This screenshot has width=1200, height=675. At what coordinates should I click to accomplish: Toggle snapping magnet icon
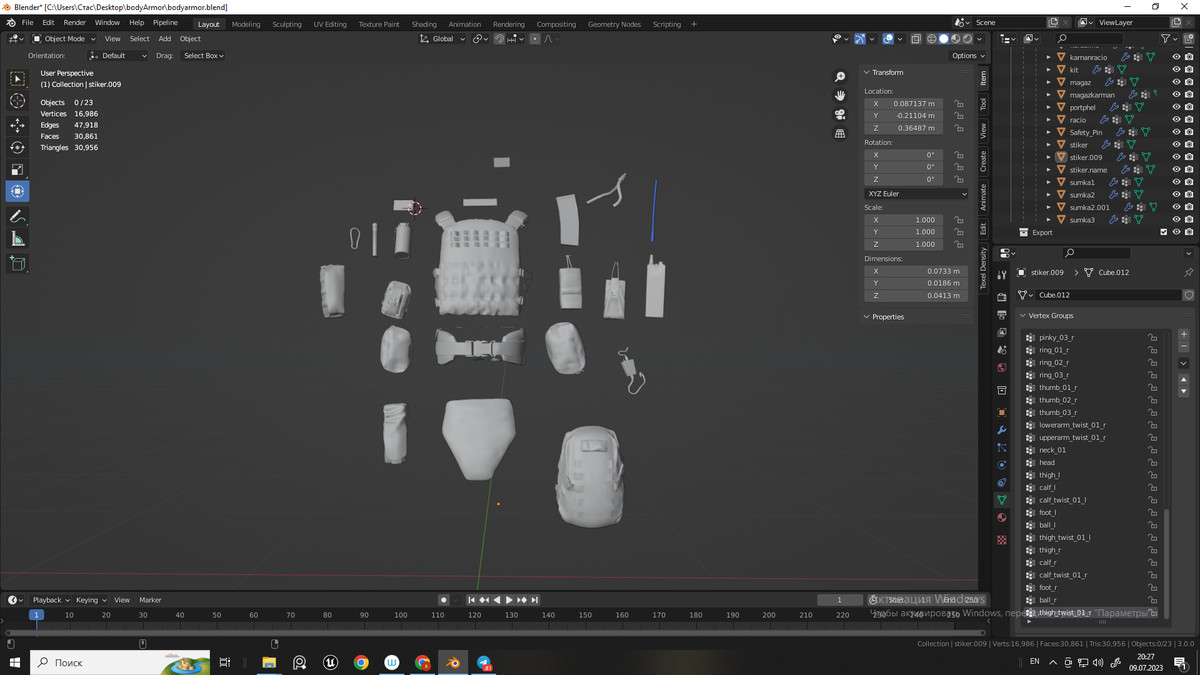499,39
